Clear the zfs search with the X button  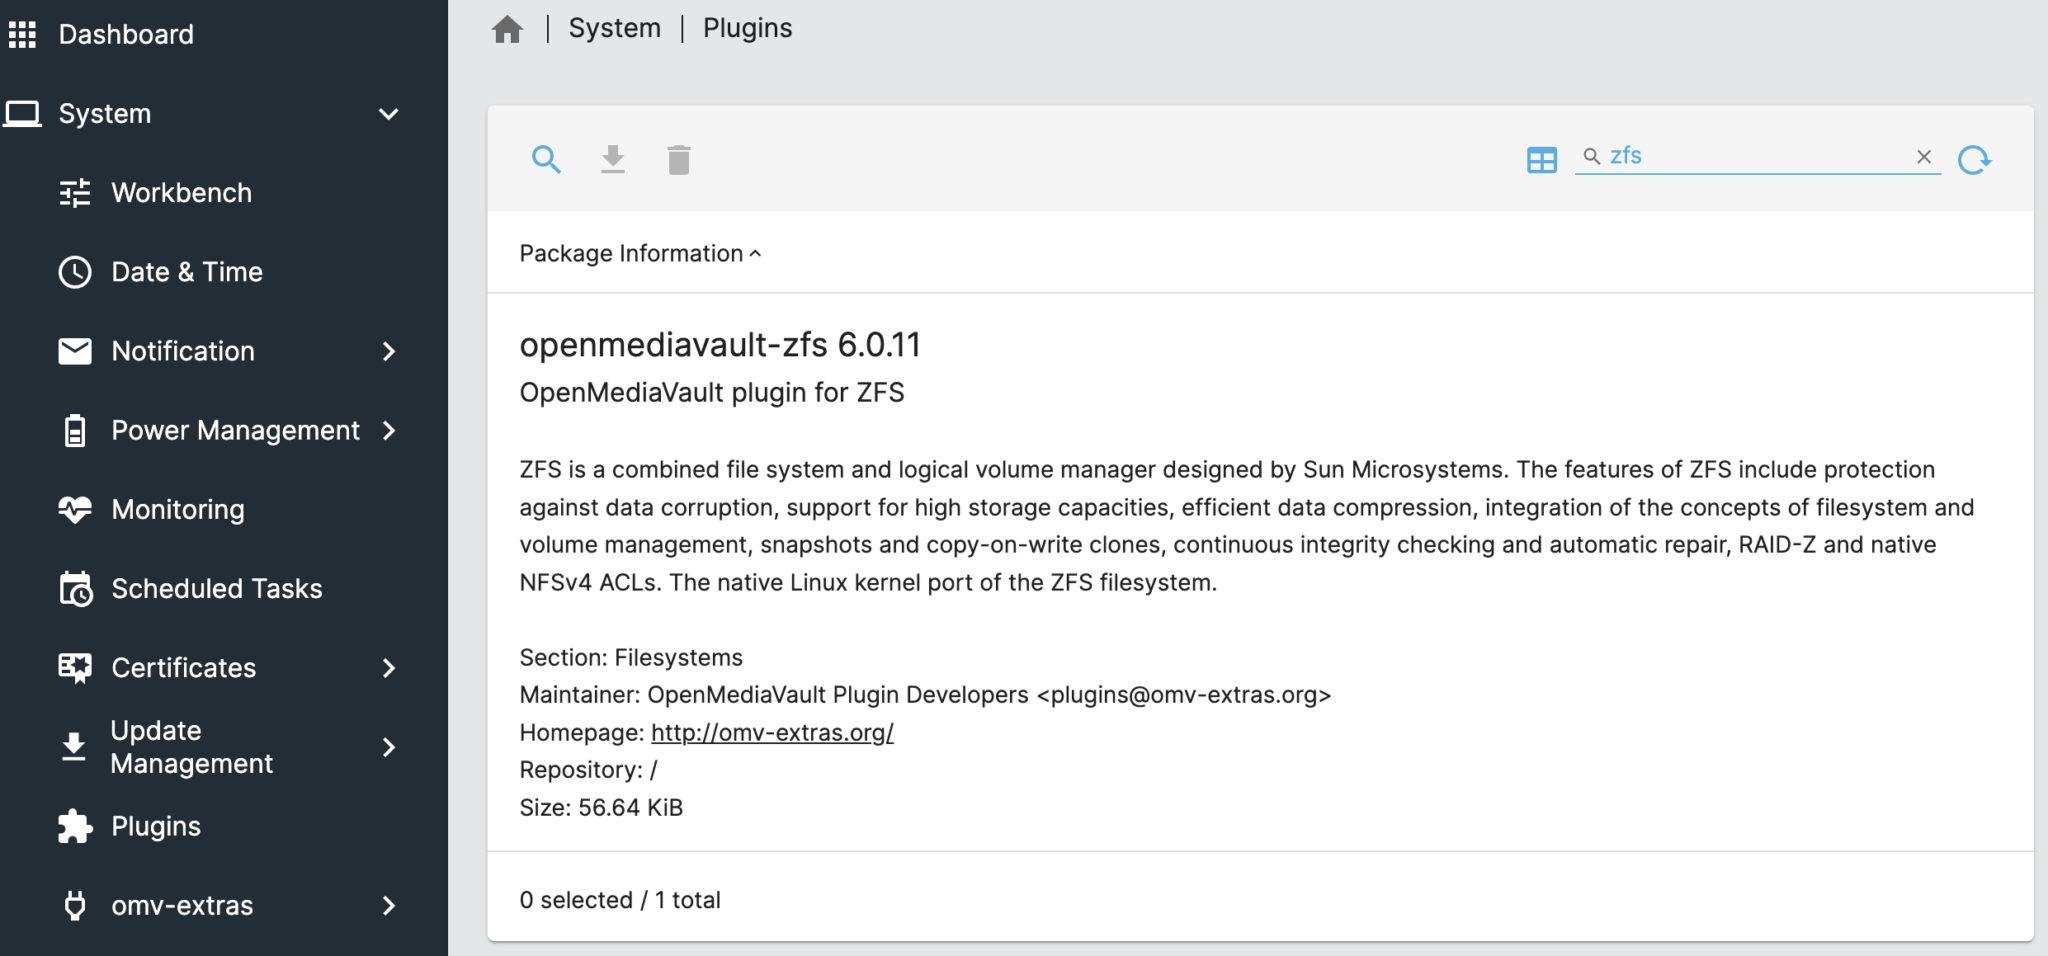pos(1923,156)
